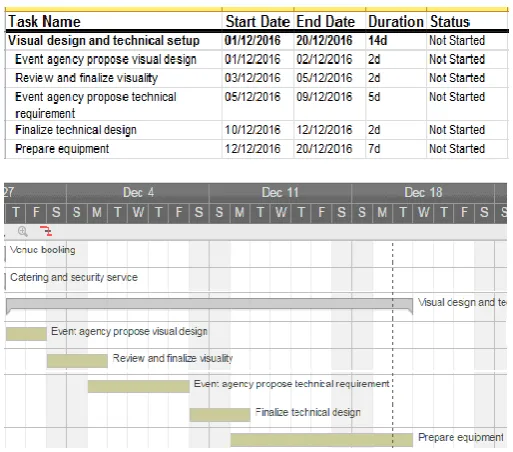Click the Event agency propose visual design Gantt bar
513x452 pixels.
click(26, 334)
